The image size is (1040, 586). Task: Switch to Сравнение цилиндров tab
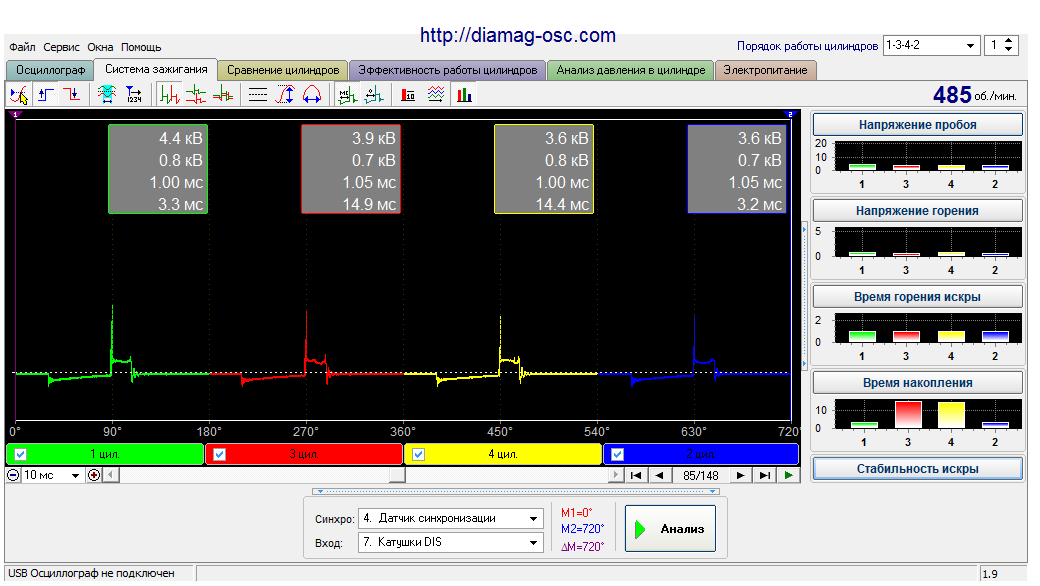pos(283,70)
